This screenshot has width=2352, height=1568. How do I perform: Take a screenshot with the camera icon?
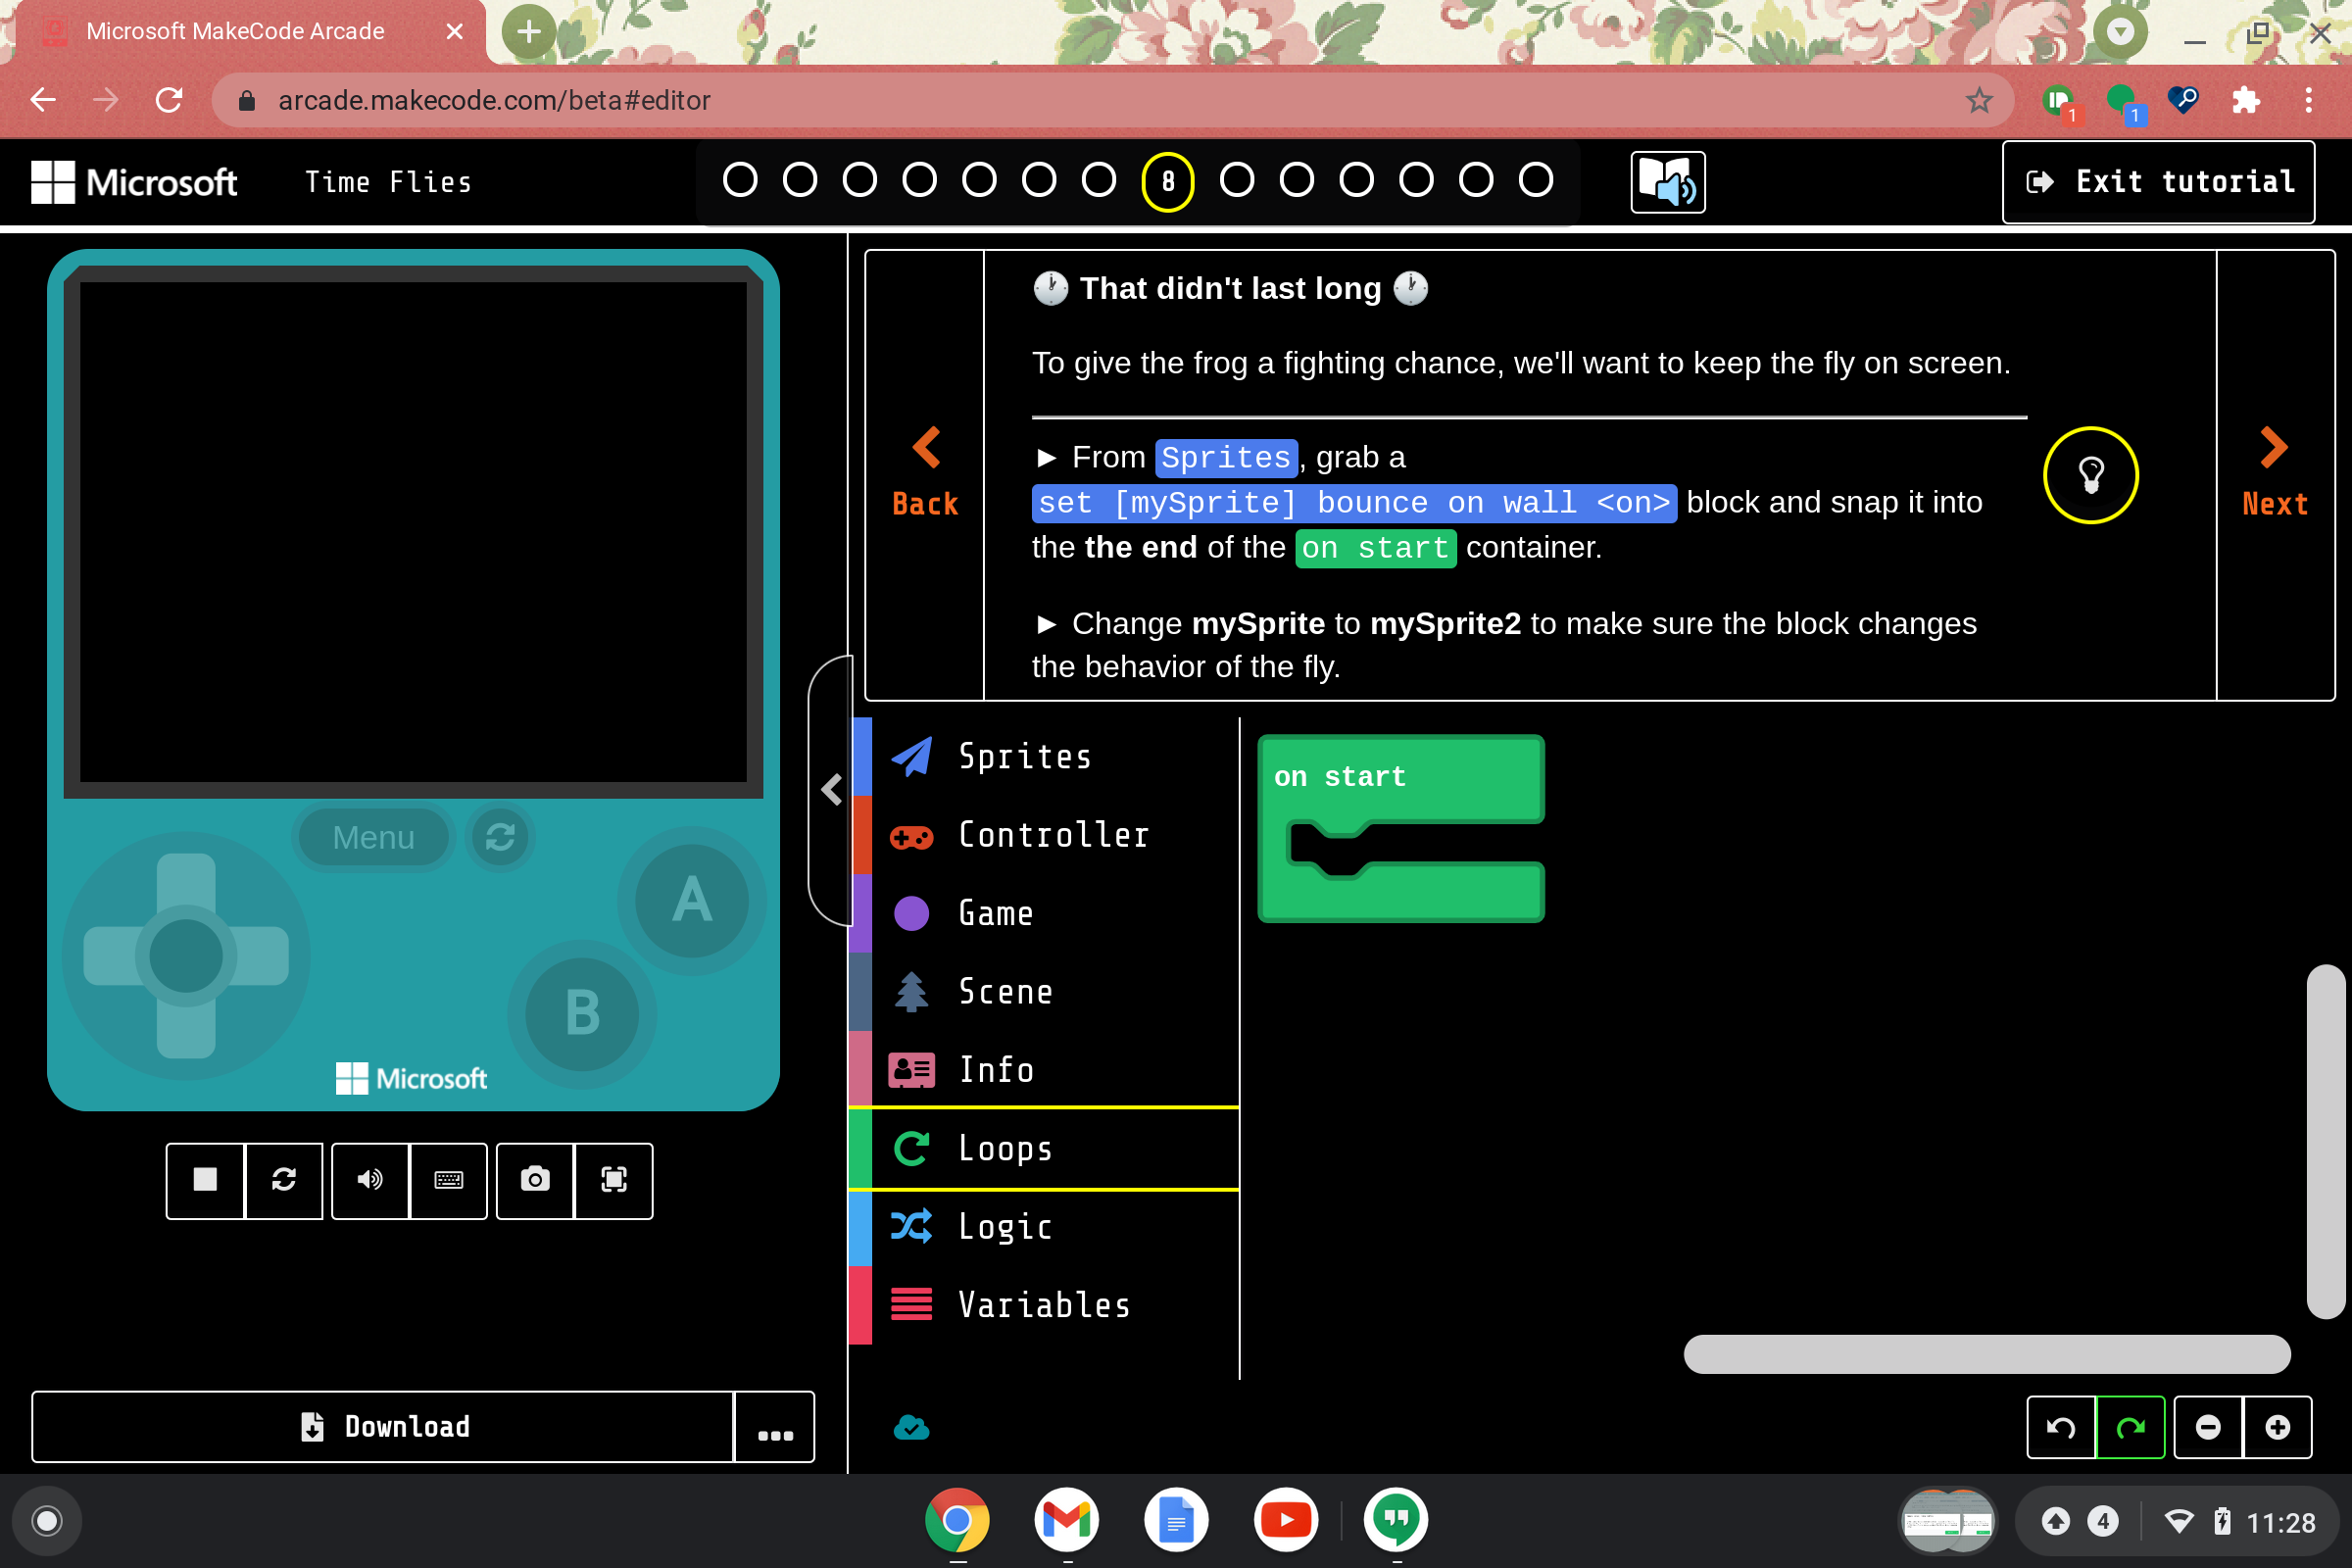pos(535,1181)
